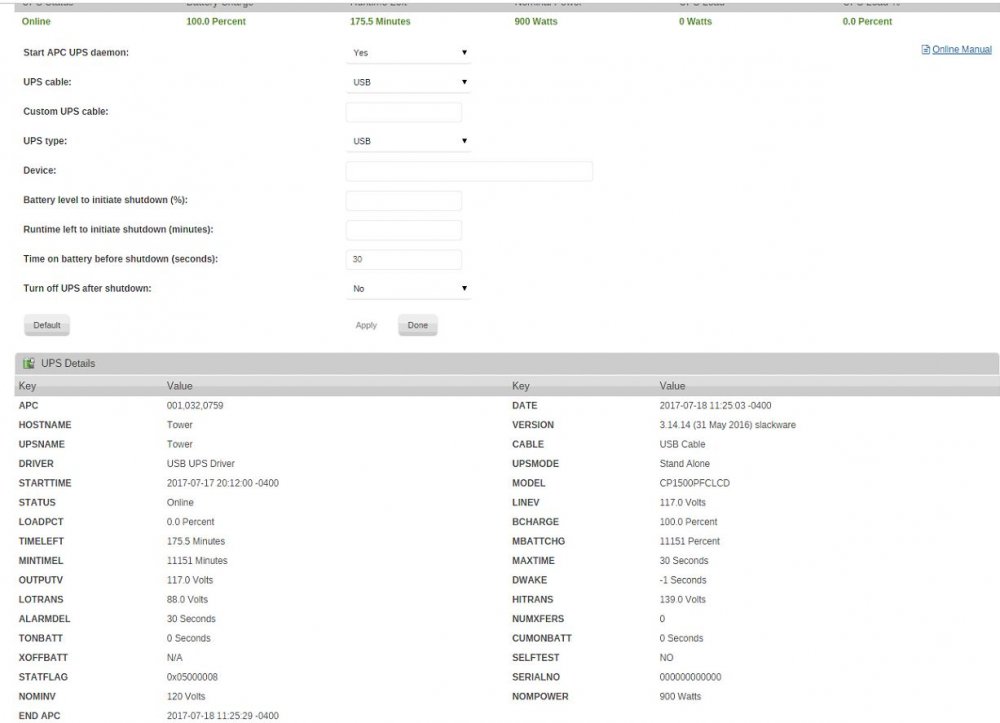This screenshot has width=1000, height=723.
Task: Click the green 900 Watts nominal power value
Action: coord(536,22)
